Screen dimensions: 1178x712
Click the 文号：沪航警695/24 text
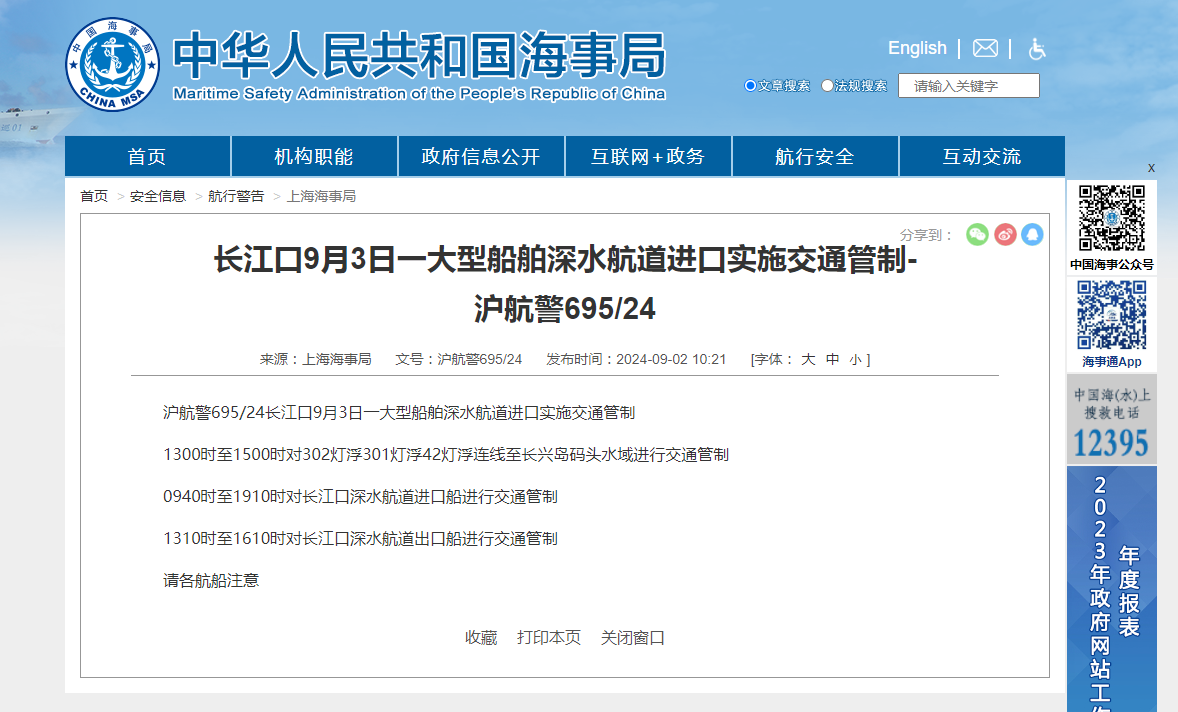coord(458,360)
